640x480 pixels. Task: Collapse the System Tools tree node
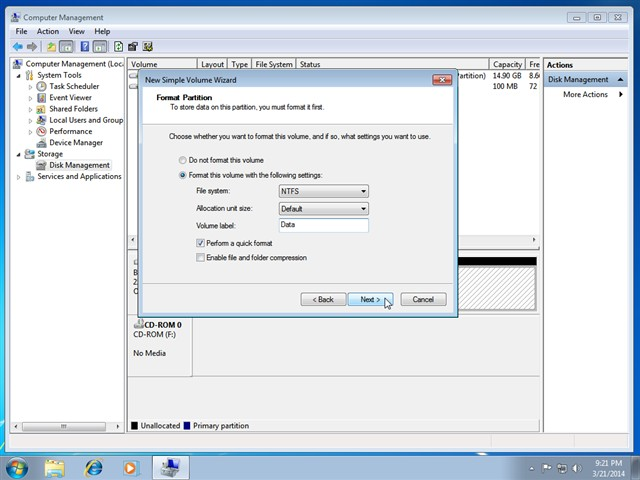18,76
